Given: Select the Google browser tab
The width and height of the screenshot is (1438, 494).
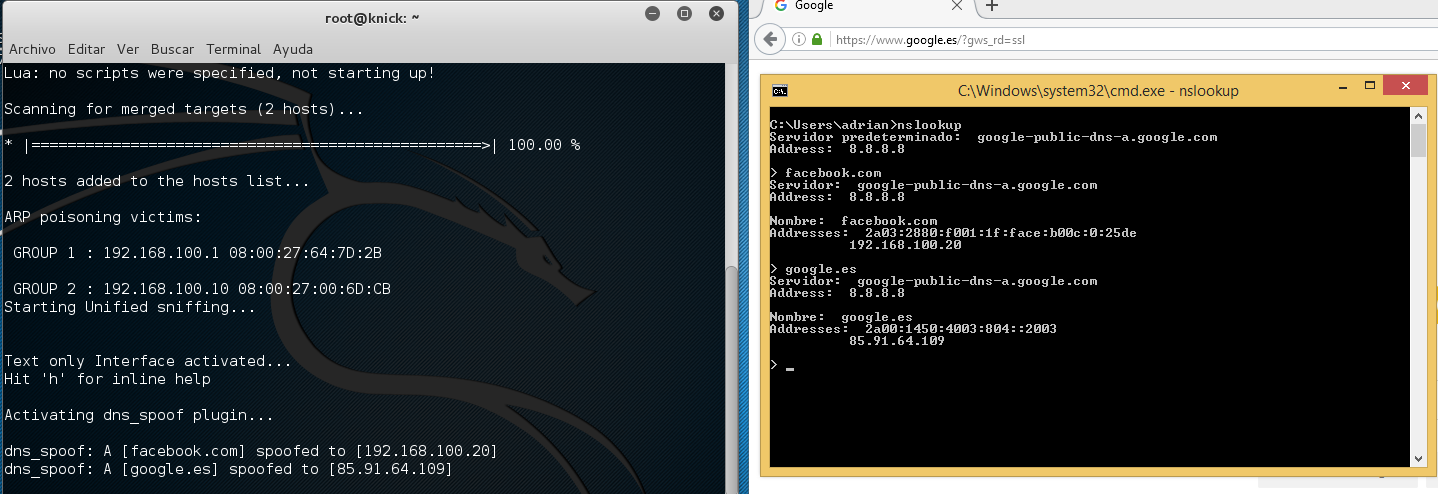Looking at the screenshot, I should (870, 6).
